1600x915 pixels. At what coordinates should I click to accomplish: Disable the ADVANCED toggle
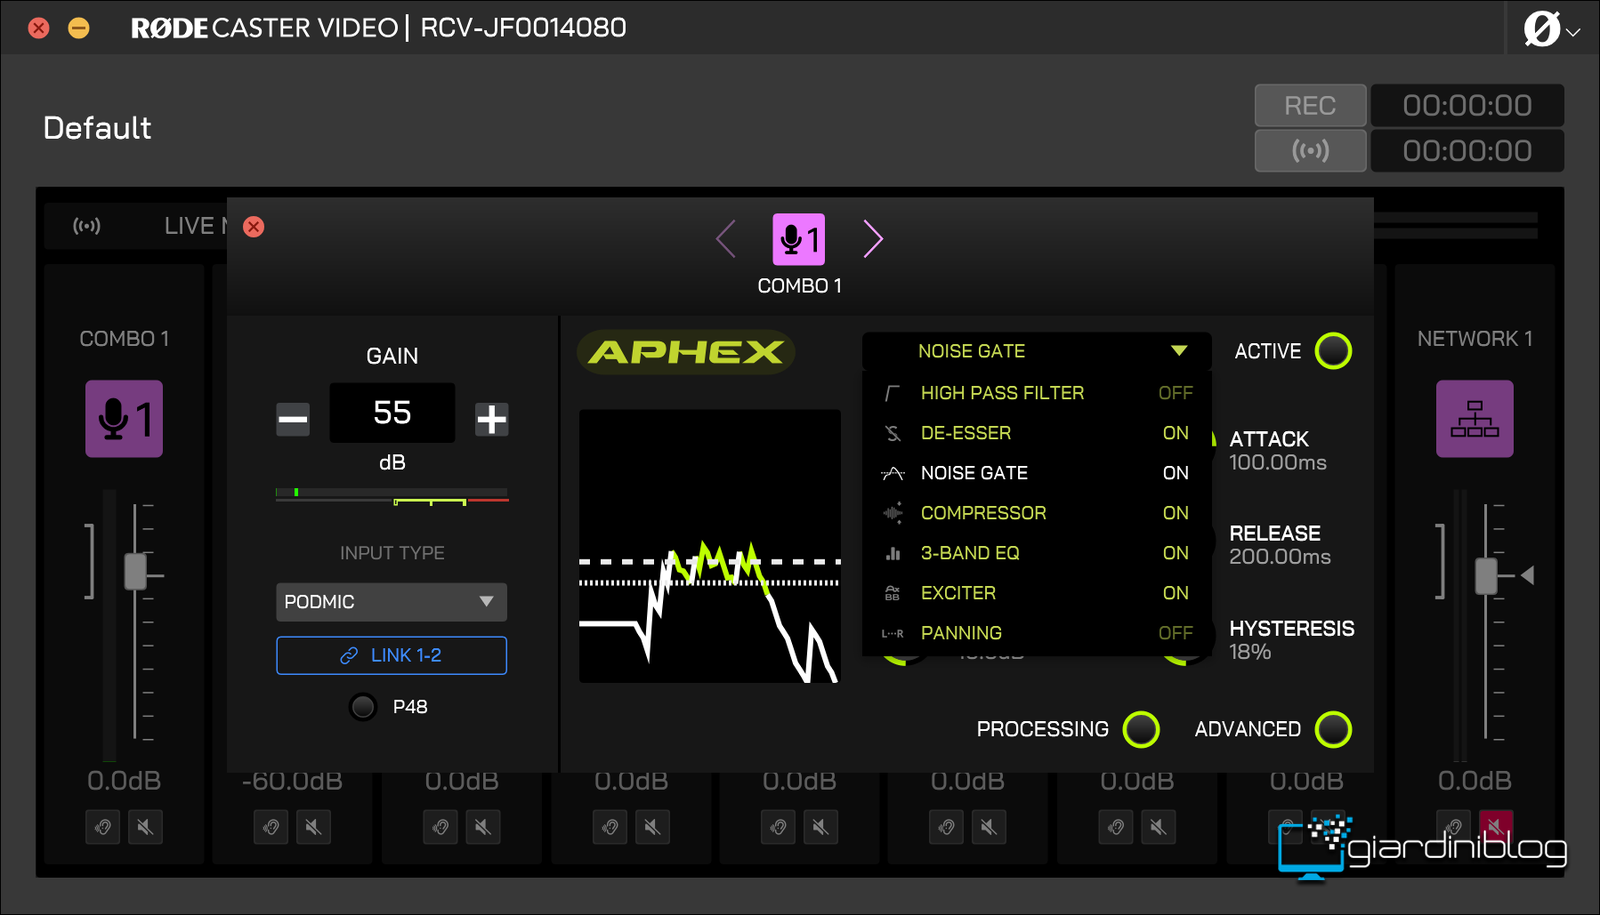click(1333, 729)
